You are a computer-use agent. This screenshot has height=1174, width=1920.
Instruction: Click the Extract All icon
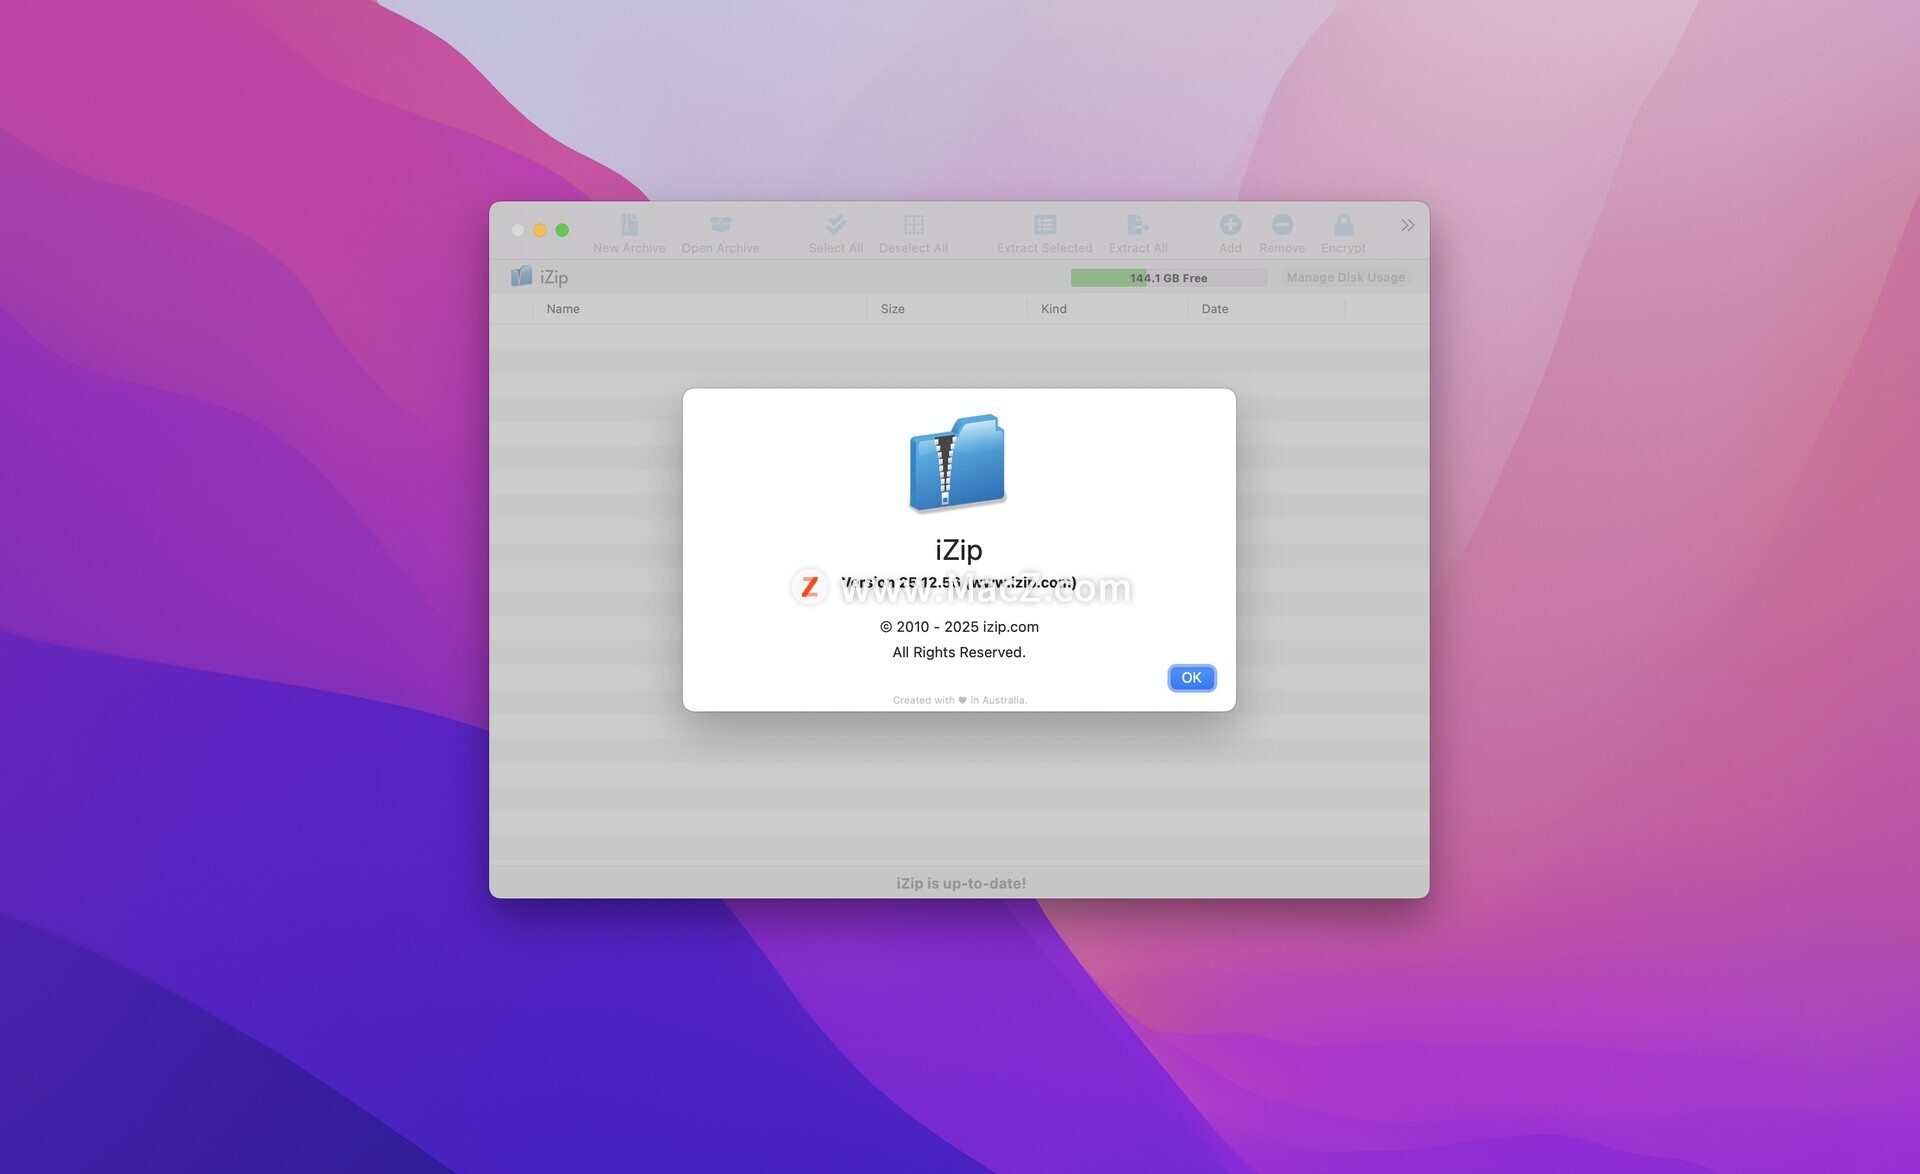1137,225
